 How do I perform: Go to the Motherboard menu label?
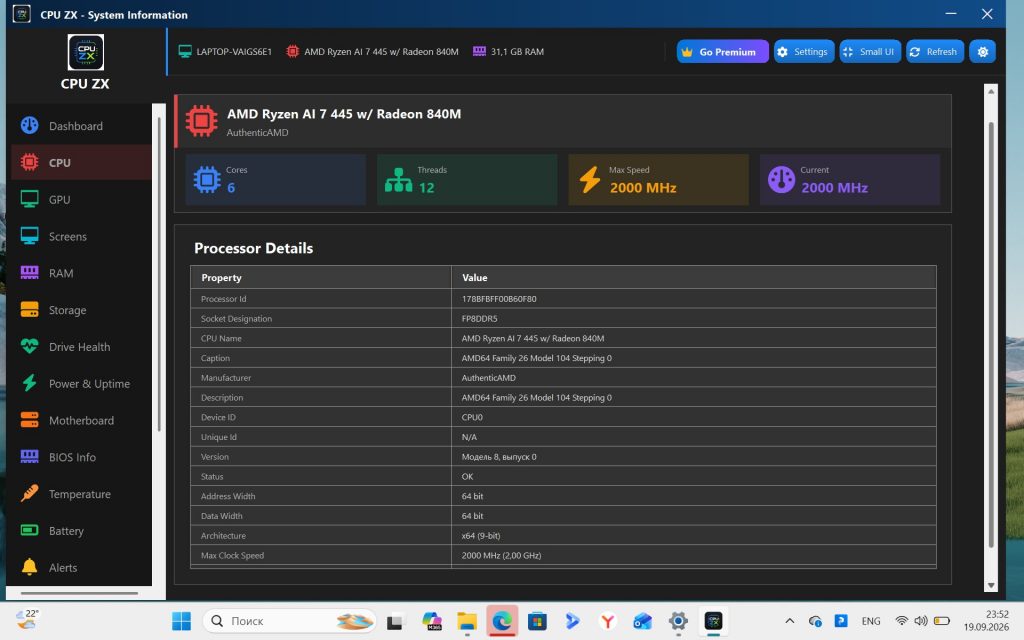[82, 421]
